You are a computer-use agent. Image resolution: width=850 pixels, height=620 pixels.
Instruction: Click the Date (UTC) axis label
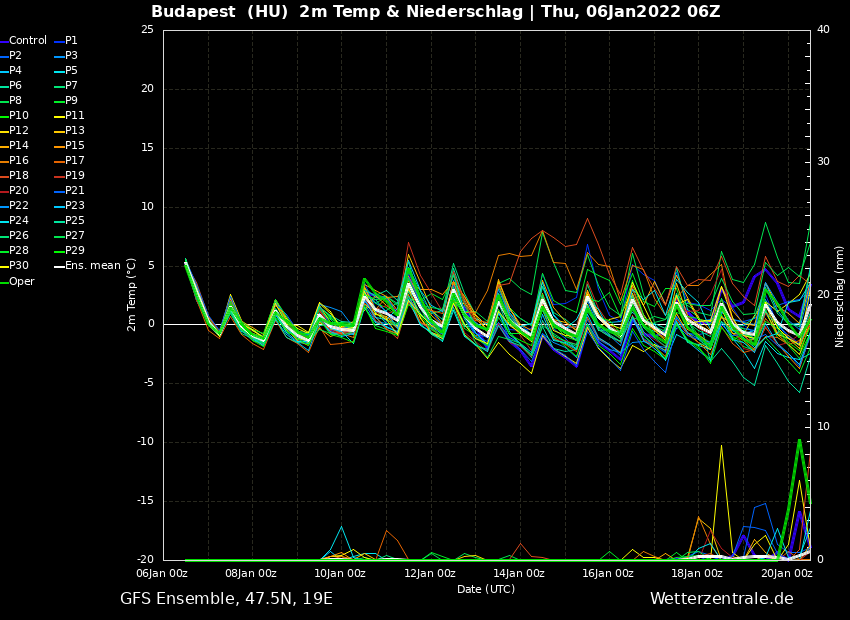(486, 589)
